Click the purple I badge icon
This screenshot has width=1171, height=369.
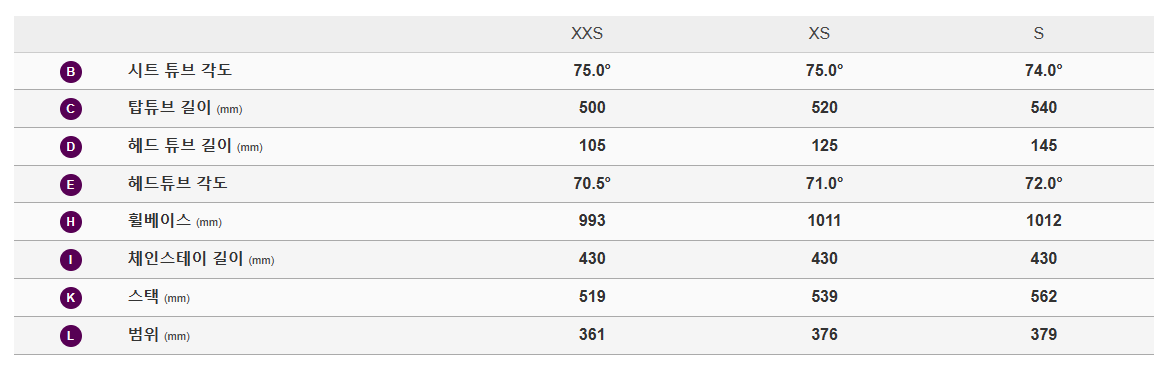[x=71, y=260]
